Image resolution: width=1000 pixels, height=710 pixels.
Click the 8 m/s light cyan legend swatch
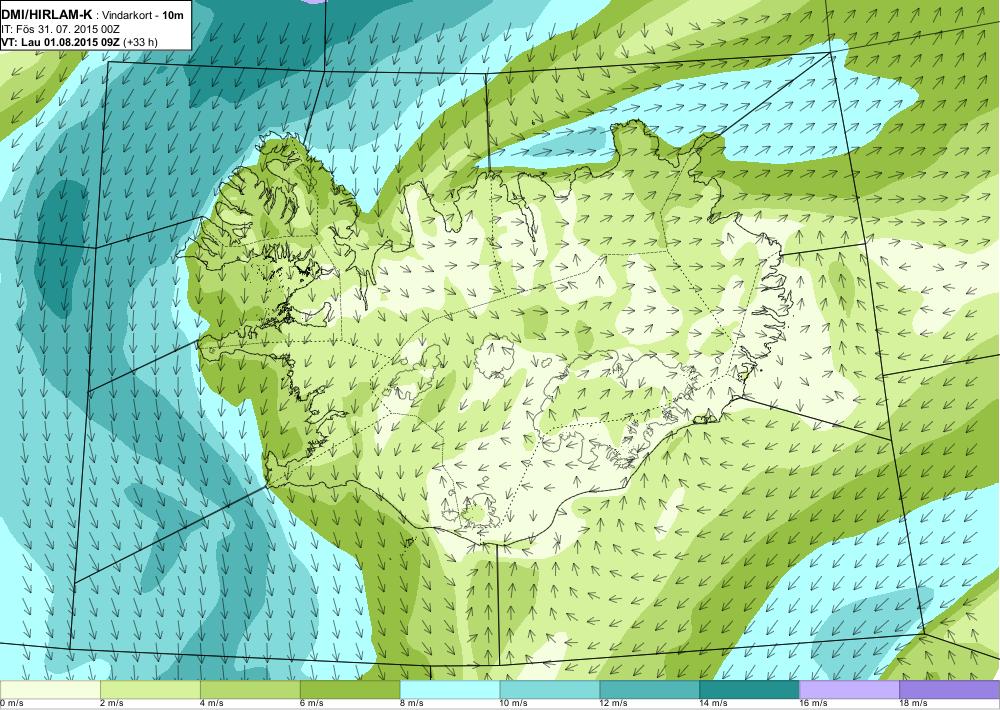(x=450, y=690)
